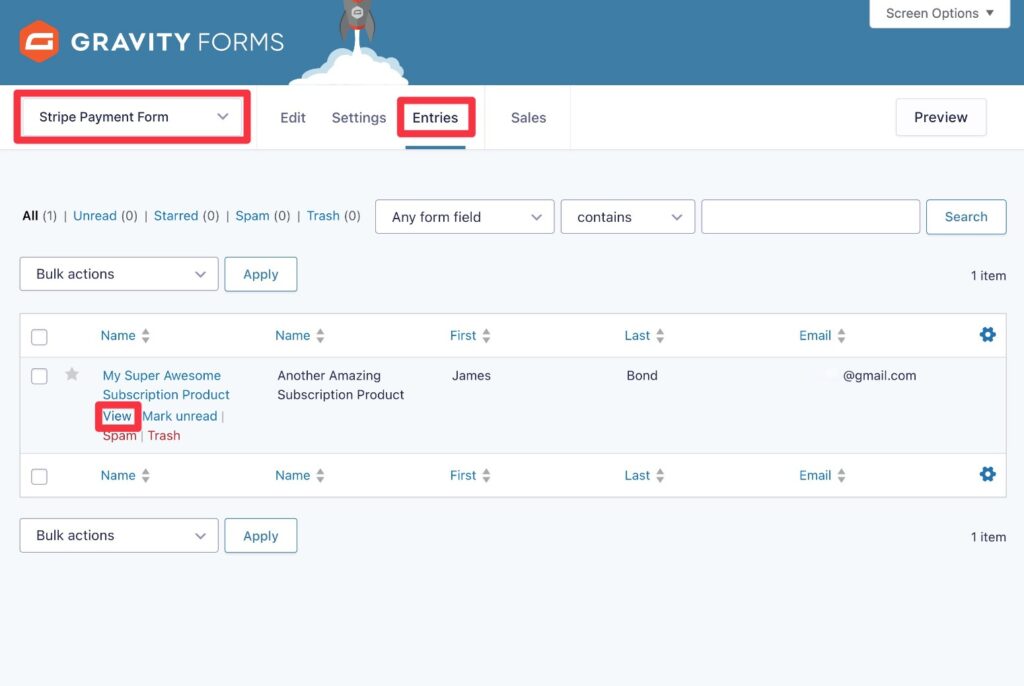Switch to the Sales tab

[528, 118]
